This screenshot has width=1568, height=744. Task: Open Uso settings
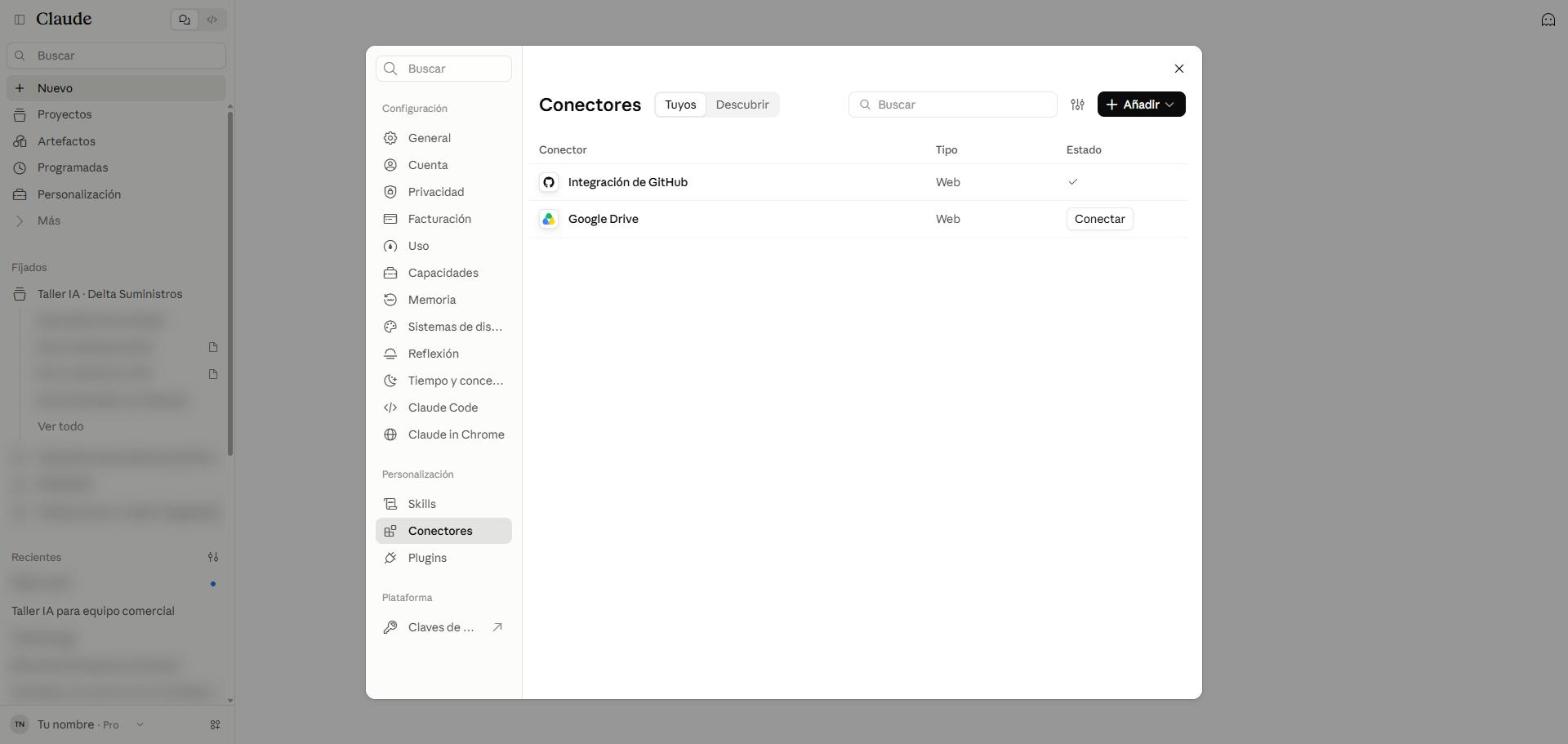click(x=443, y=246)
